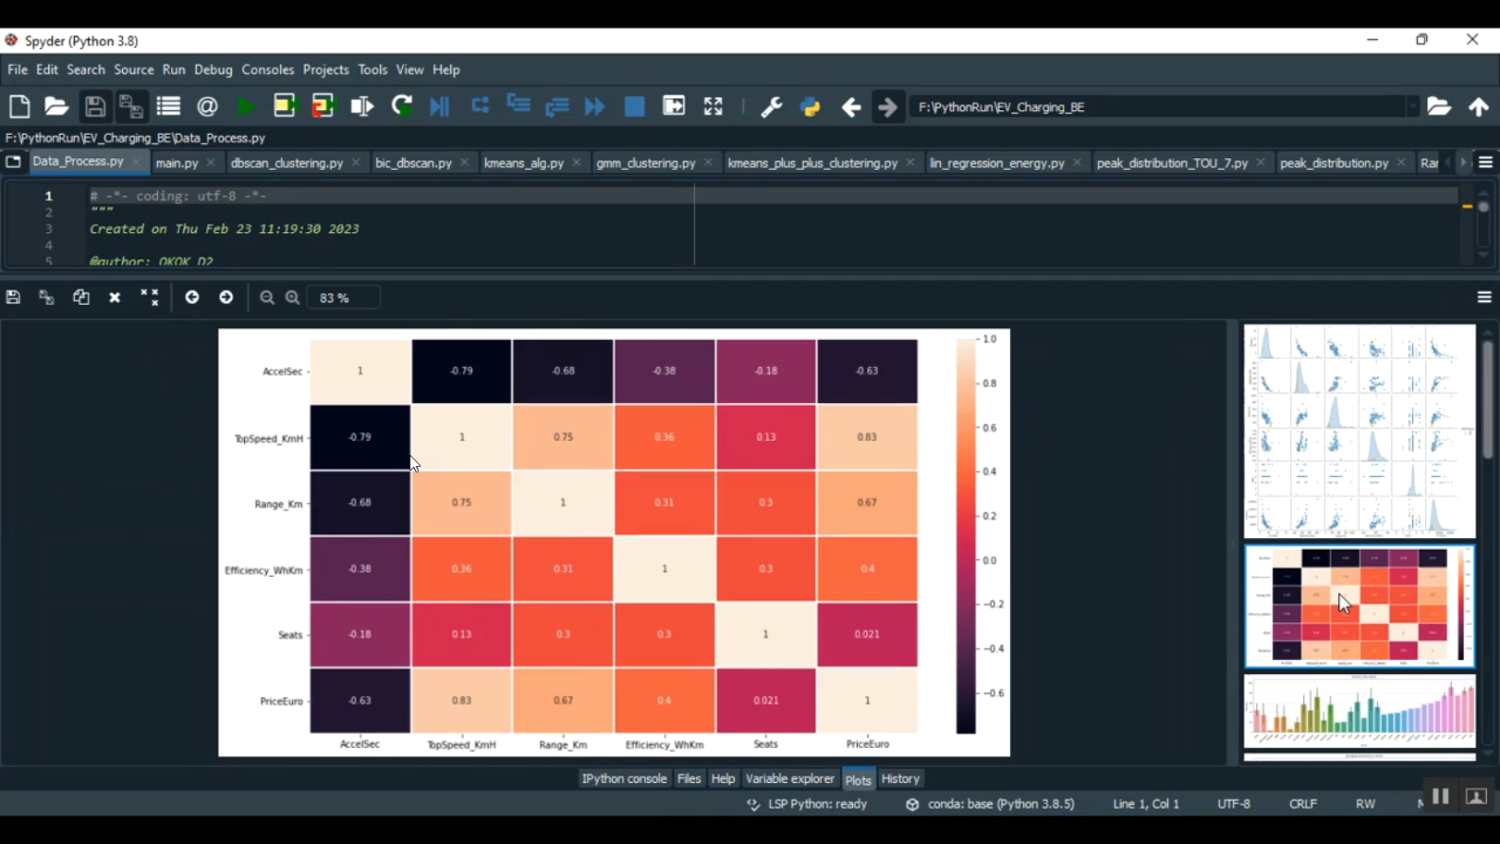The image size is (1500, 844).
Task: Open the PYTHONPATH manager Python icon
Action: [x=810, y=107]
